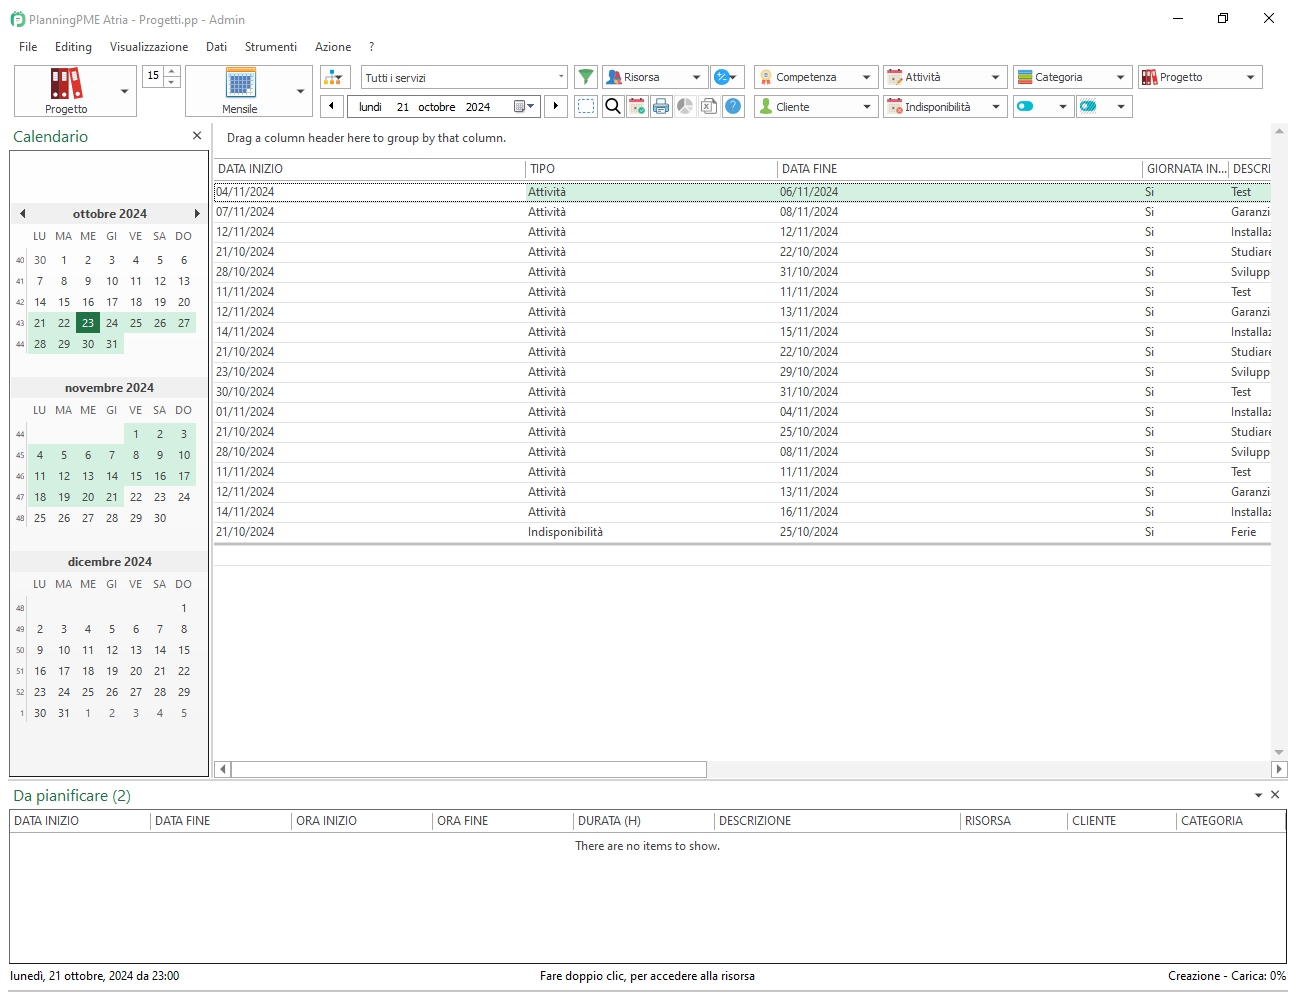Select the Indisponibilità row with Ferie
This screenshot has height=992, width=1296.
[x=742, y=532]
